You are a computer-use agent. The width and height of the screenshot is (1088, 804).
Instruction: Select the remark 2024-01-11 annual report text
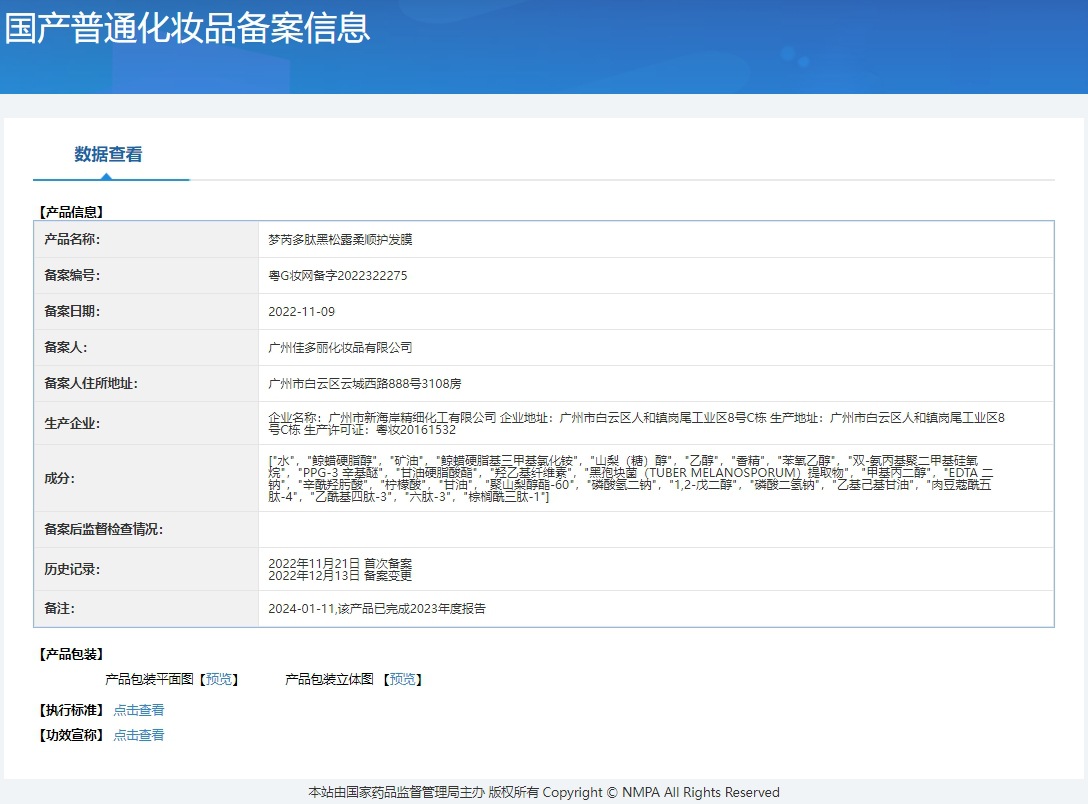click(x=377, y=608)
